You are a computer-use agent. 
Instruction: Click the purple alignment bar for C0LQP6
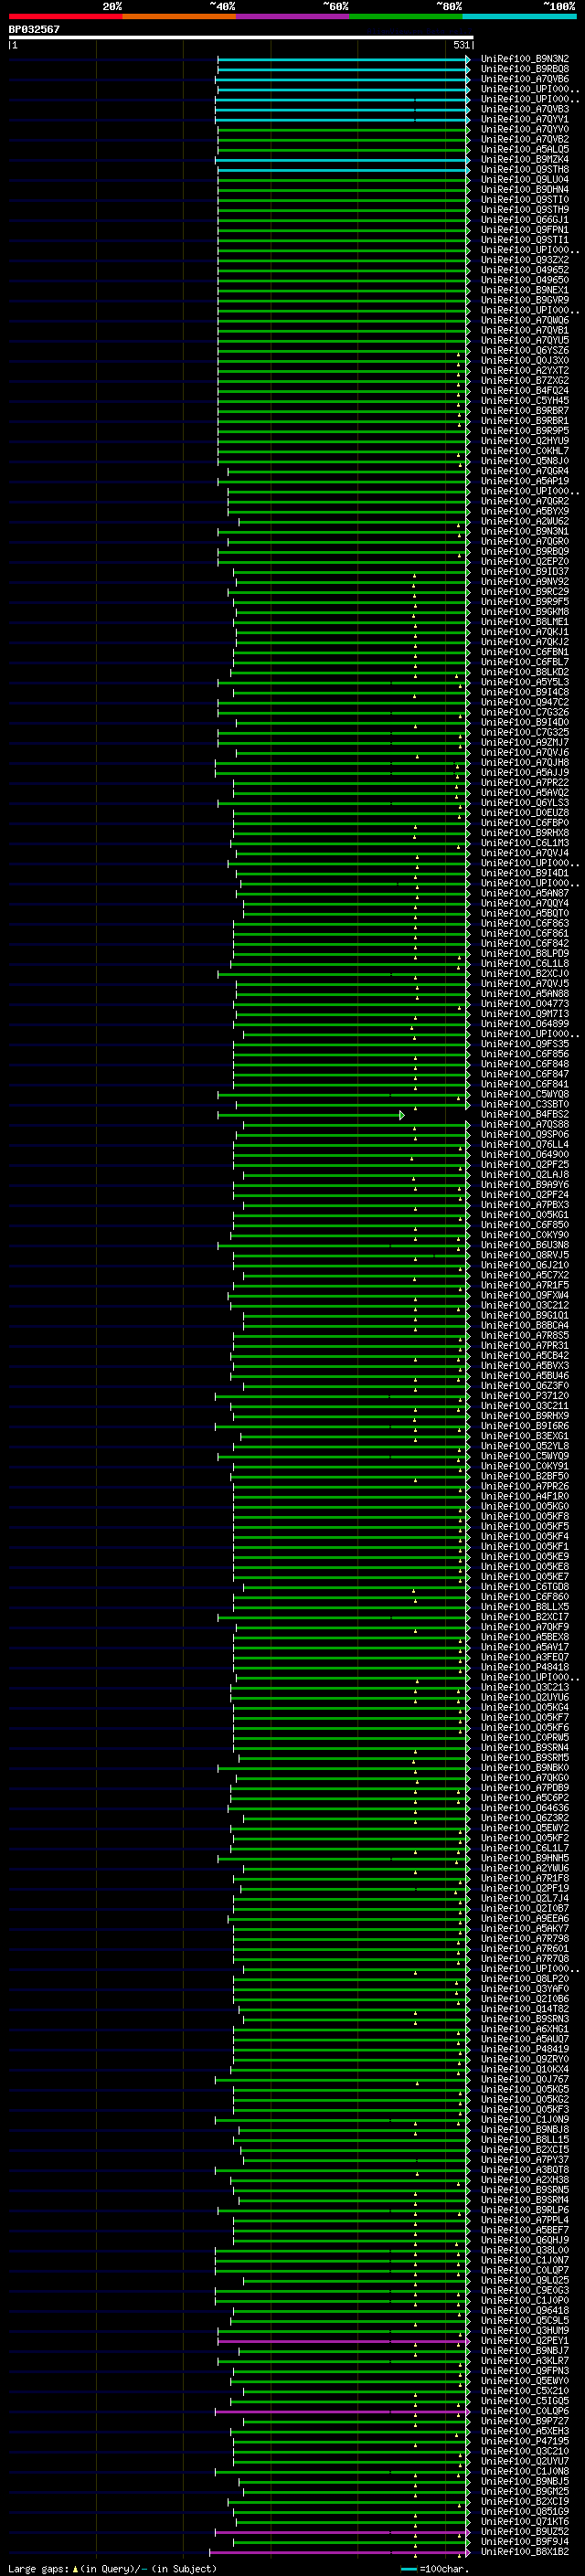342,2412
